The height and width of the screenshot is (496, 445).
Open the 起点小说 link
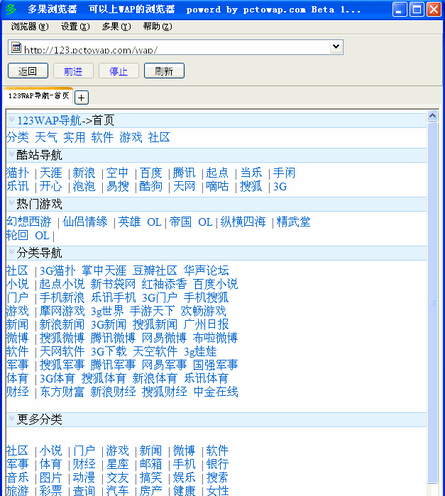(x=62, y=284)
